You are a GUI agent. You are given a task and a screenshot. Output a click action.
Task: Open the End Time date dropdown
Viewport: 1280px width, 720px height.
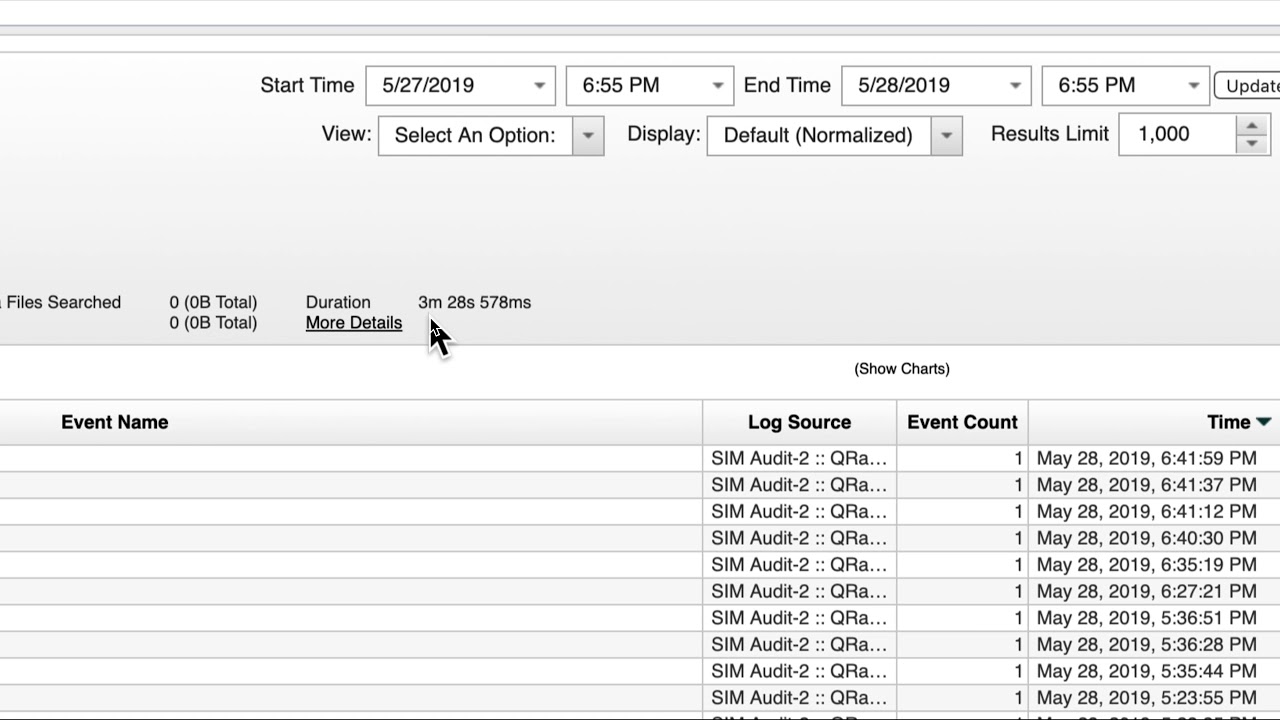[x=1015, y=86]
